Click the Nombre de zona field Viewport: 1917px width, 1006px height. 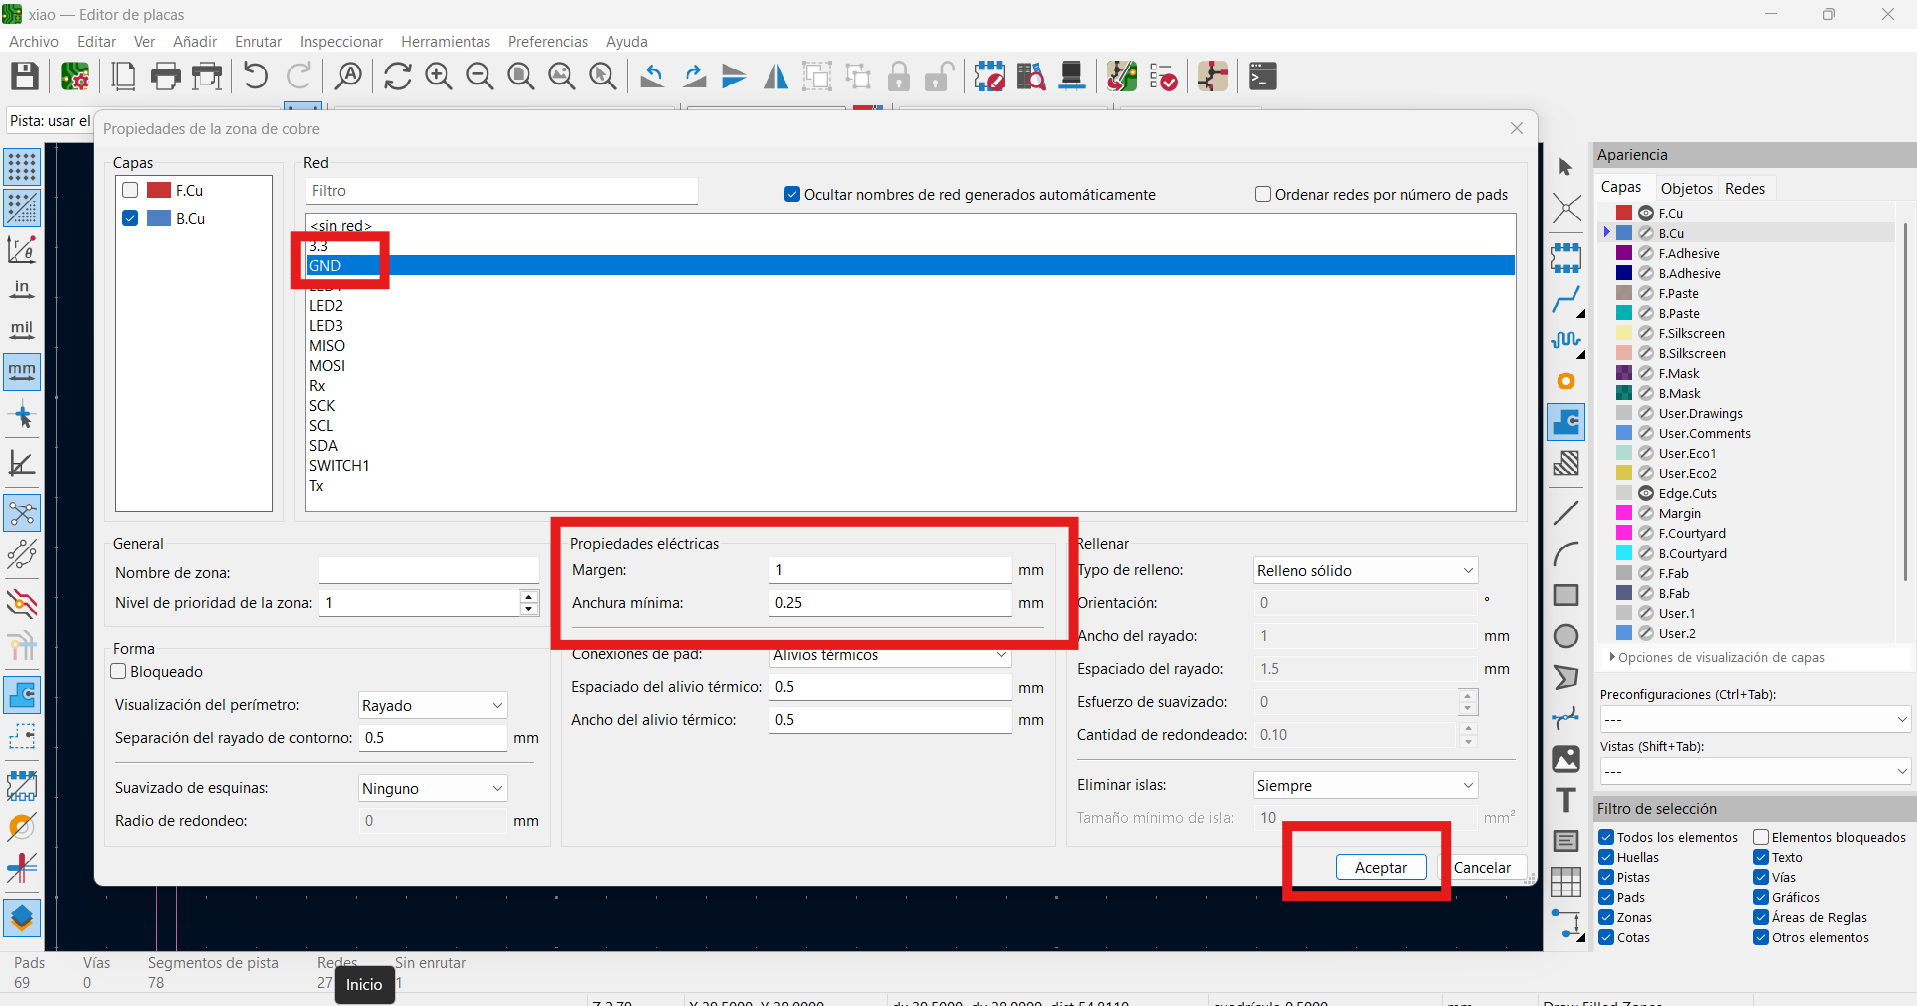(x=428, y=570)
